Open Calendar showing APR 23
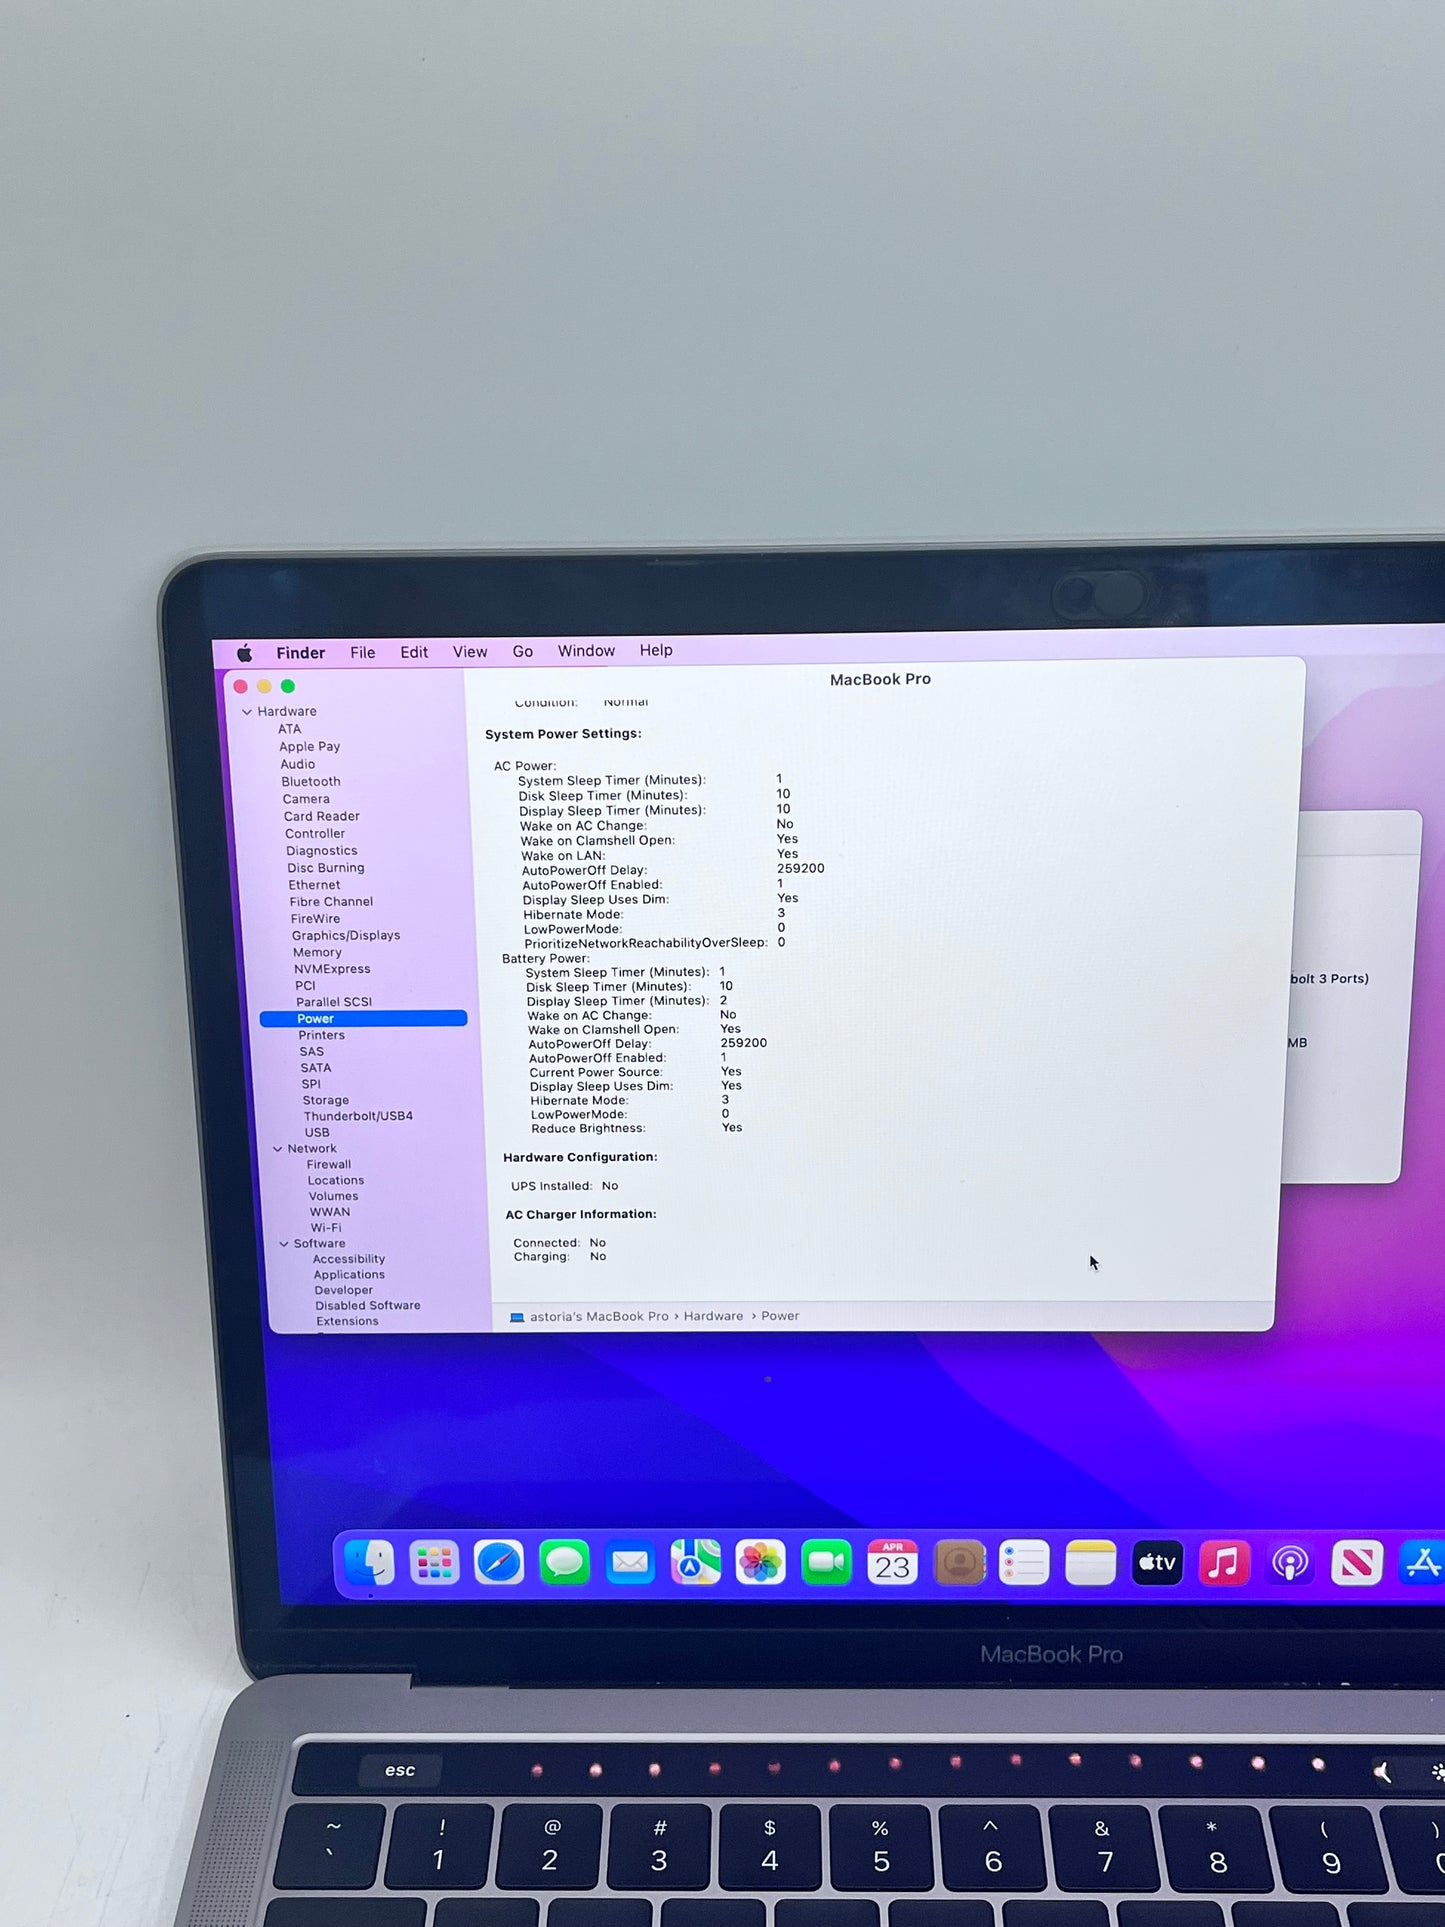Image resolution: width=1445 pixels, height=1927 pixels. coord(893,1563)
